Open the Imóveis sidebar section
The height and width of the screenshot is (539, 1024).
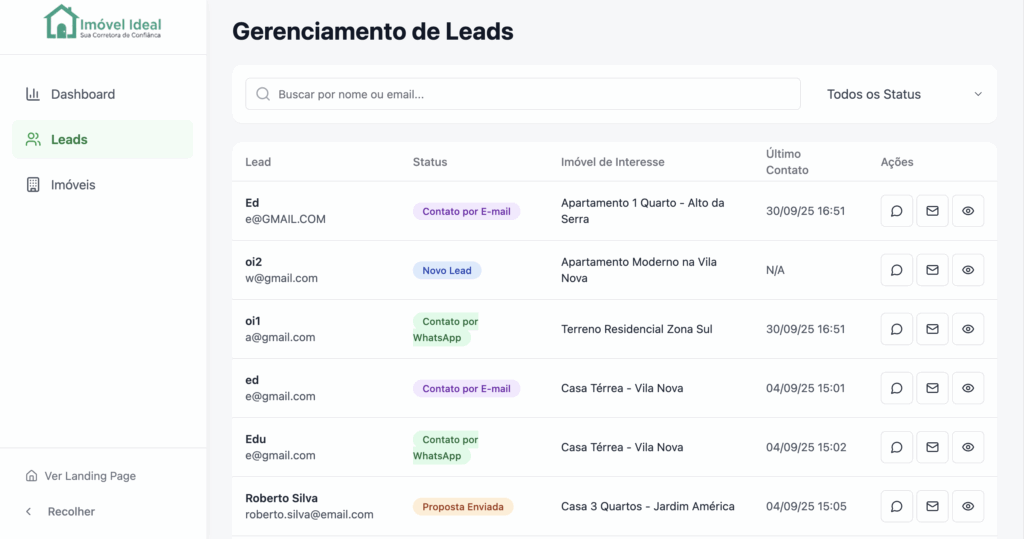(73, 185)
